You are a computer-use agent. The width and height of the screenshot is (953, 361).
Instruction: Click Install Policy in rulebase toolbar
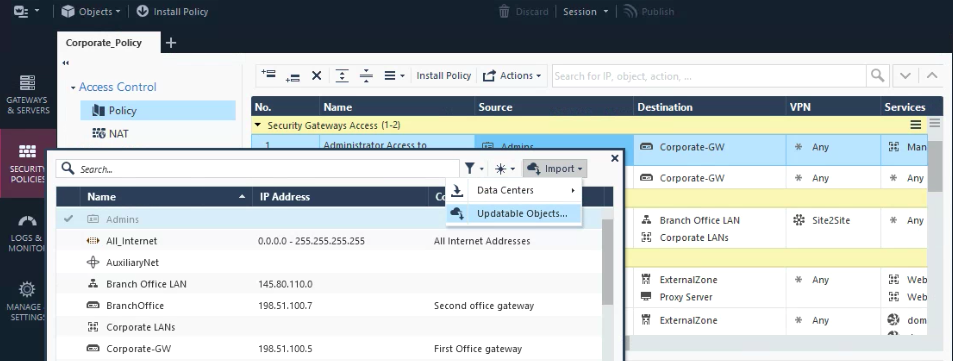tap(444, 75)
